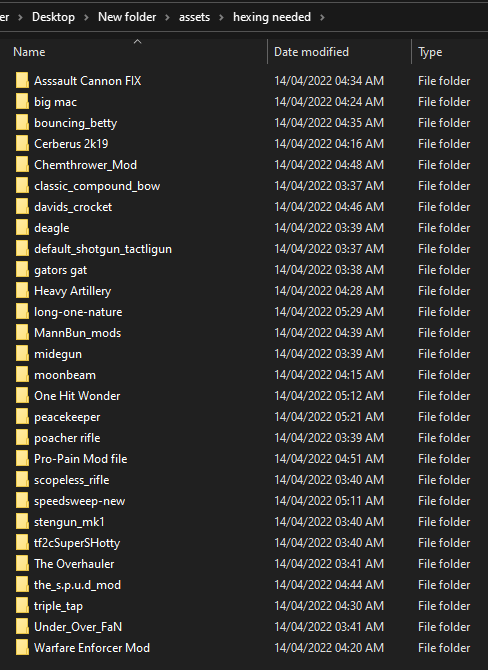Select the moonbeam folder icon
Screen dimensions: 488x670
point(22,374)
